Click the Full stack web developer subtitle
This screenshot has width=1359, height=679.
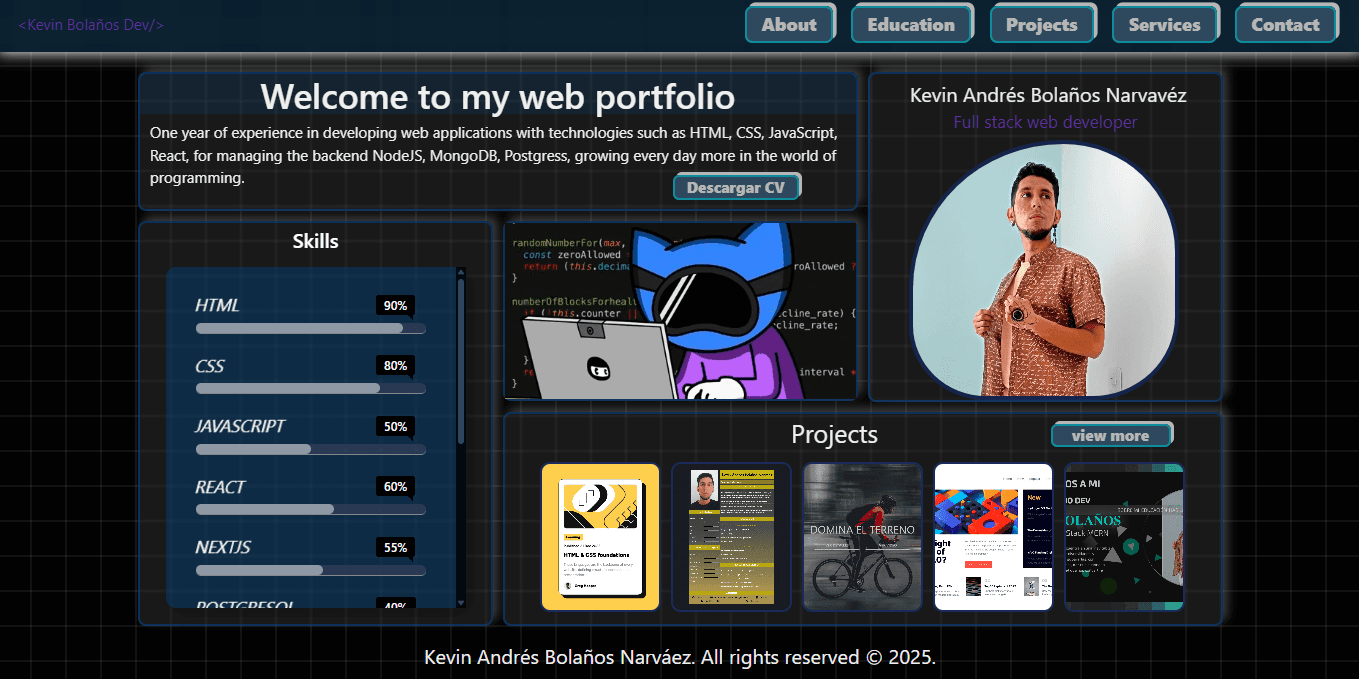click(x=1046, y=122)
